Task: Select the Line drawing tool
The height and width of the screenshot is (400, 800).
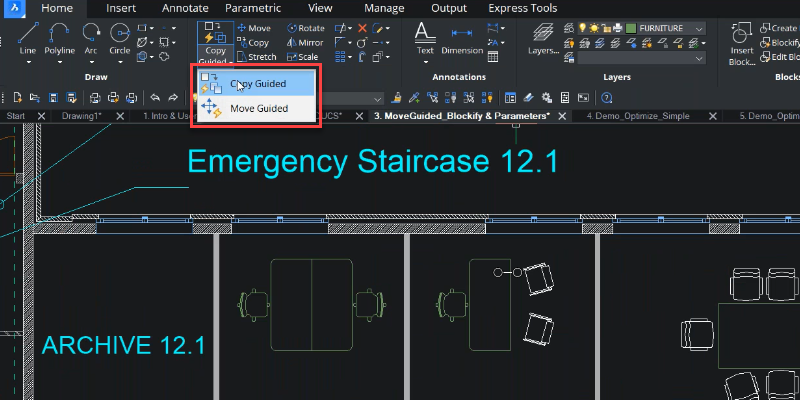Action: pos(28,38)
